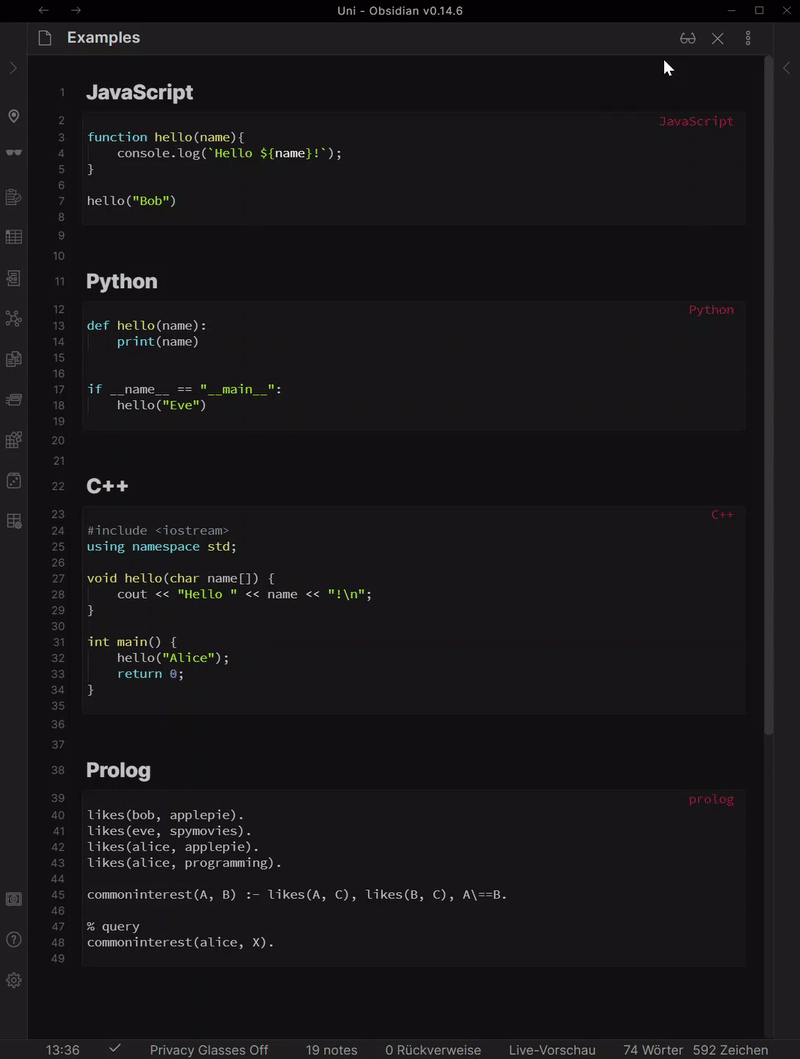800x1059 pixels.
Task: Open the table icon in ribbon
Action: point(14,237)
